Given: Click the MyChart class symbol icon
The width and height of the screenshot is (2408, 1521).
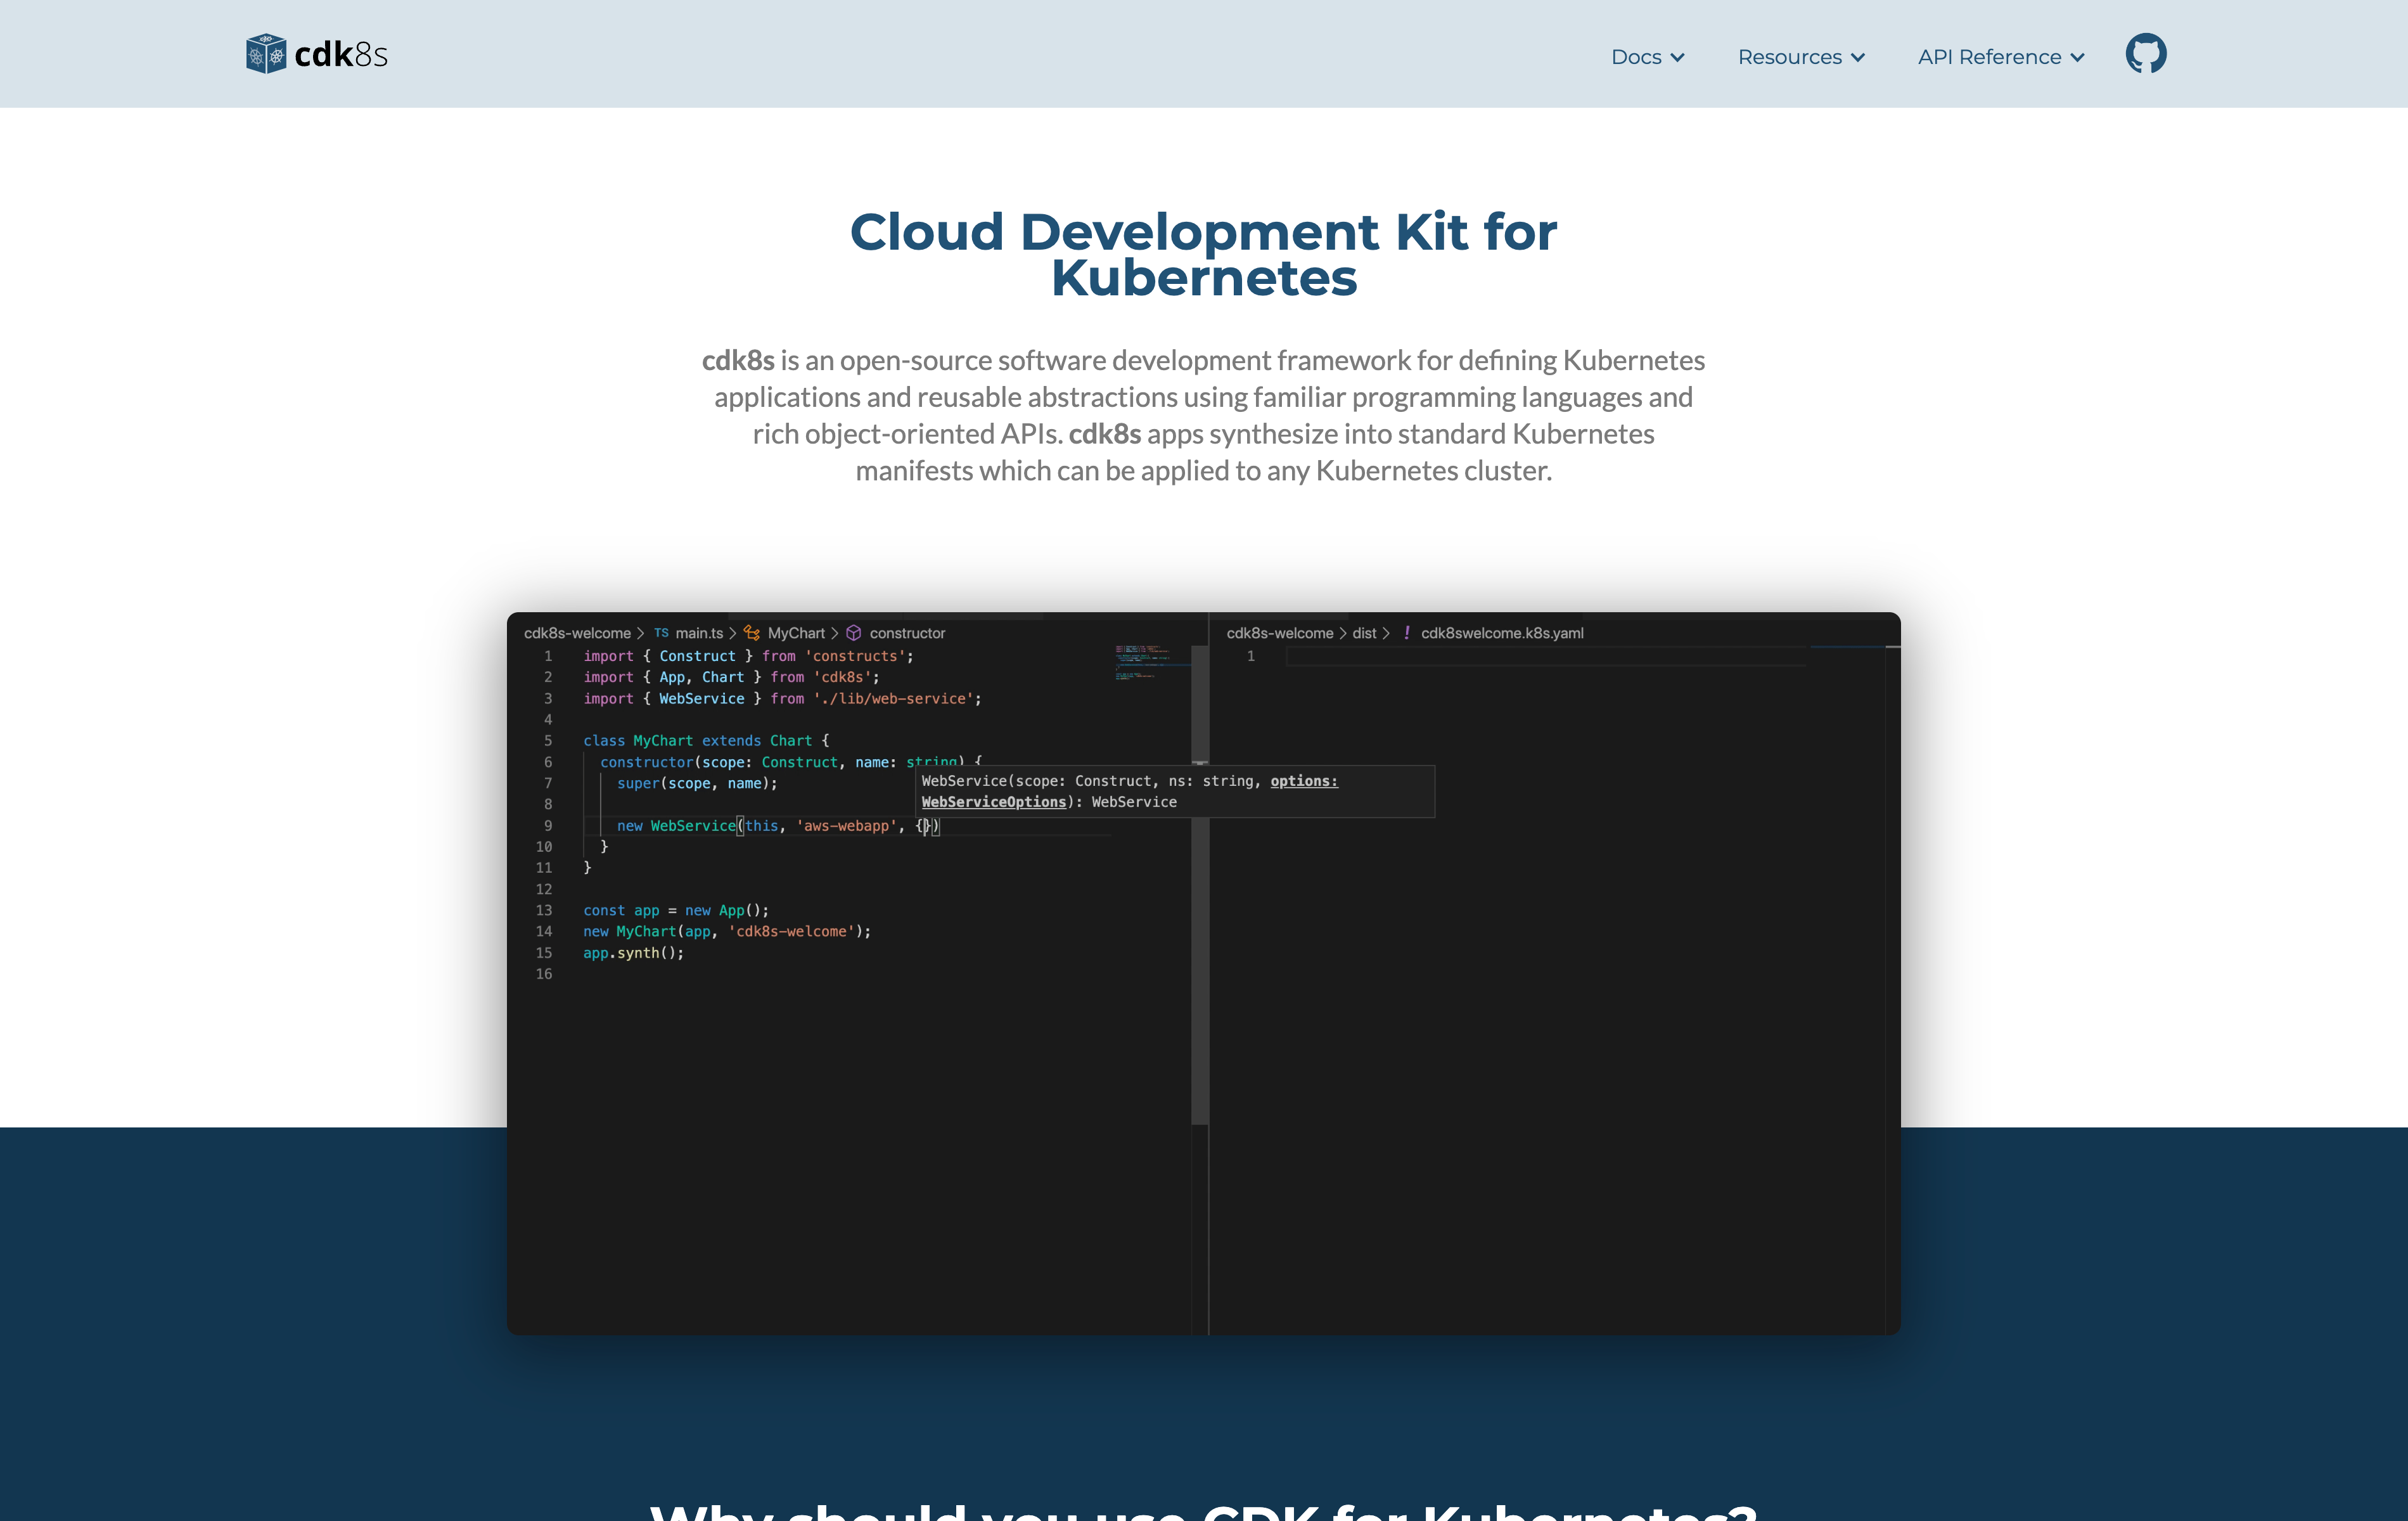Looking at the screenshot, I should pyautogui.click(x=752, y=633).
